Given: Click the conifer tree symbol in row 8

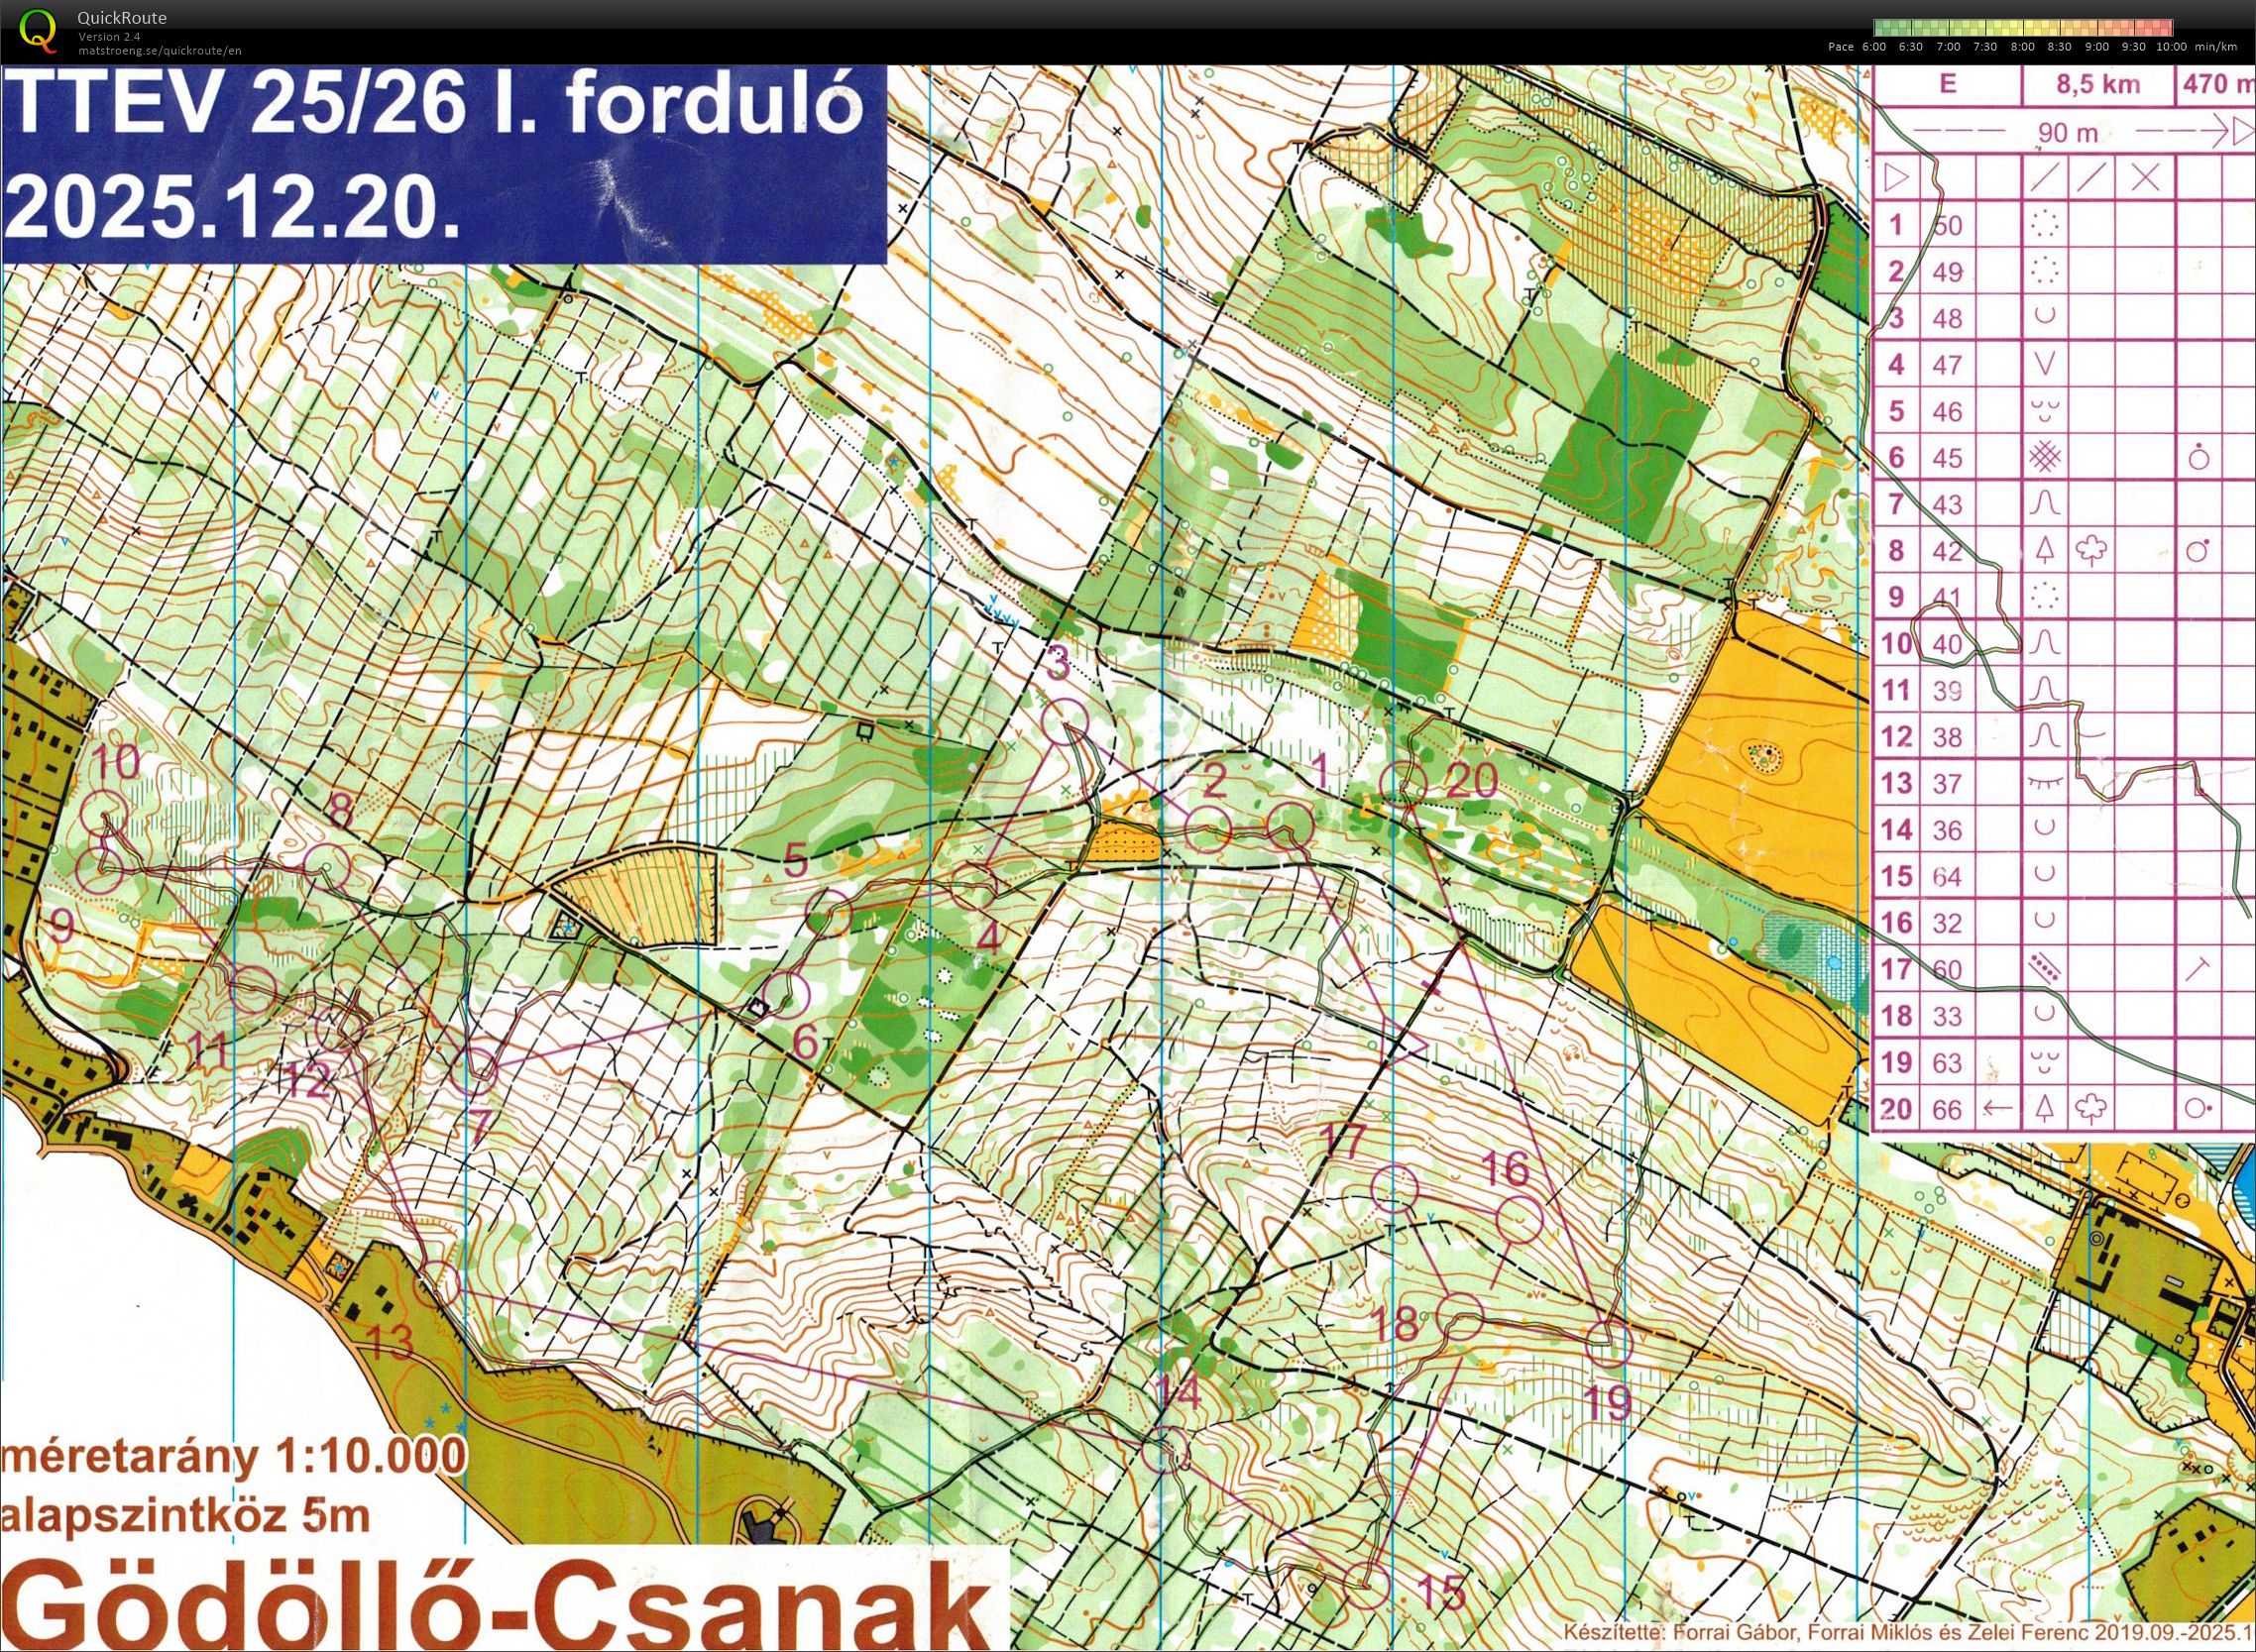Looking at the screenshot, I should click(2046, 550).
